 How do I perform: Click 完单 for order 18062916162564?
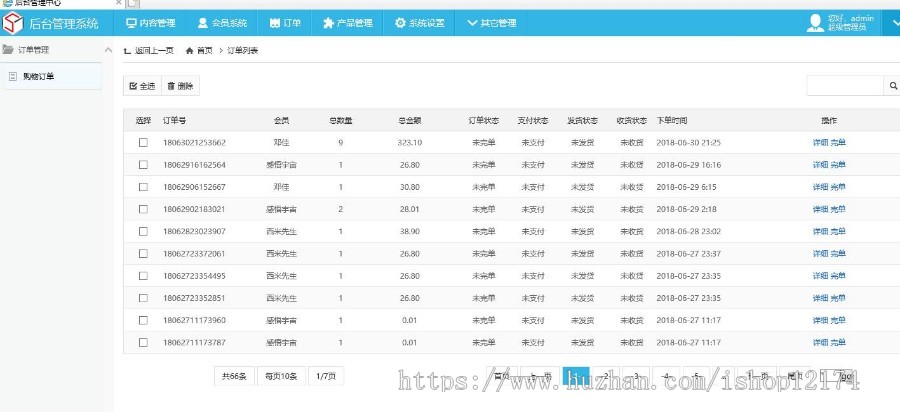coord(838,165)
